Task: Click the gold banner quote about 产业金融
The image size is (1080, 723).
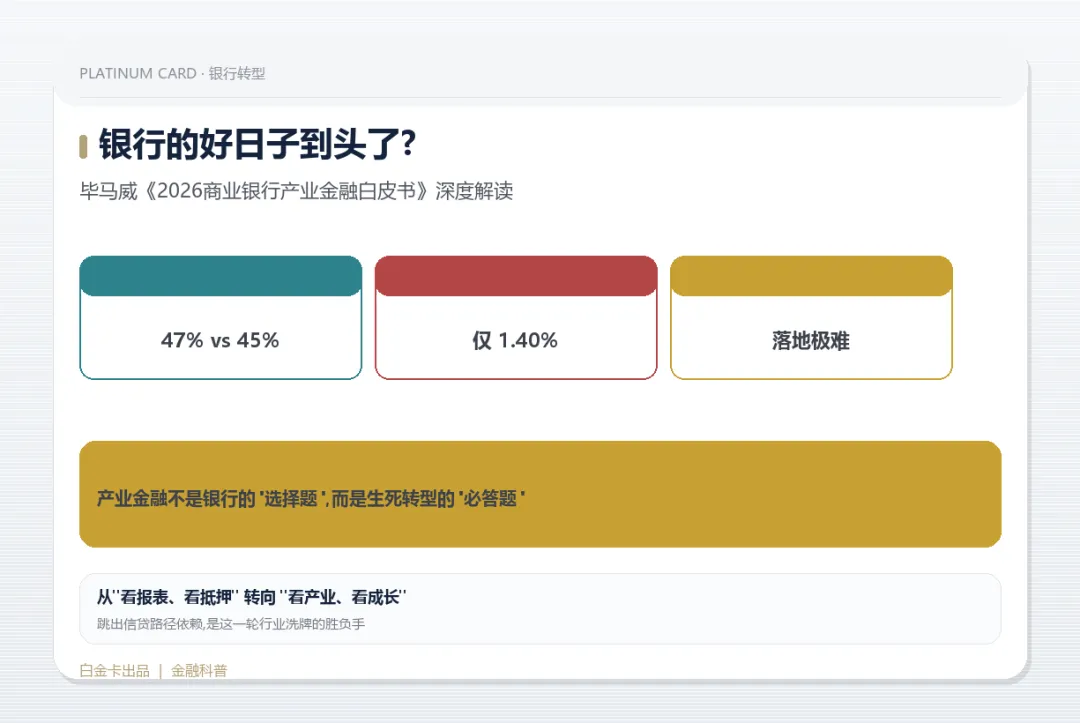Action: (311, 498)
